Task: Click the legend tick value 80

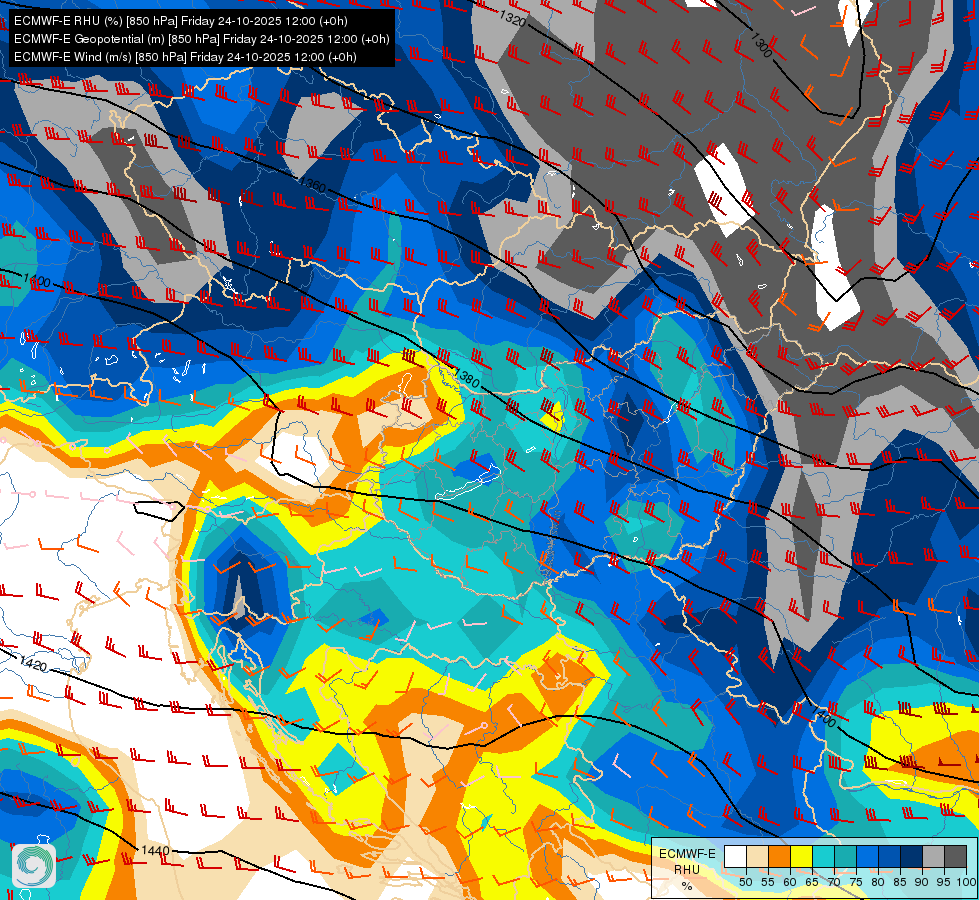Action: 878,882
